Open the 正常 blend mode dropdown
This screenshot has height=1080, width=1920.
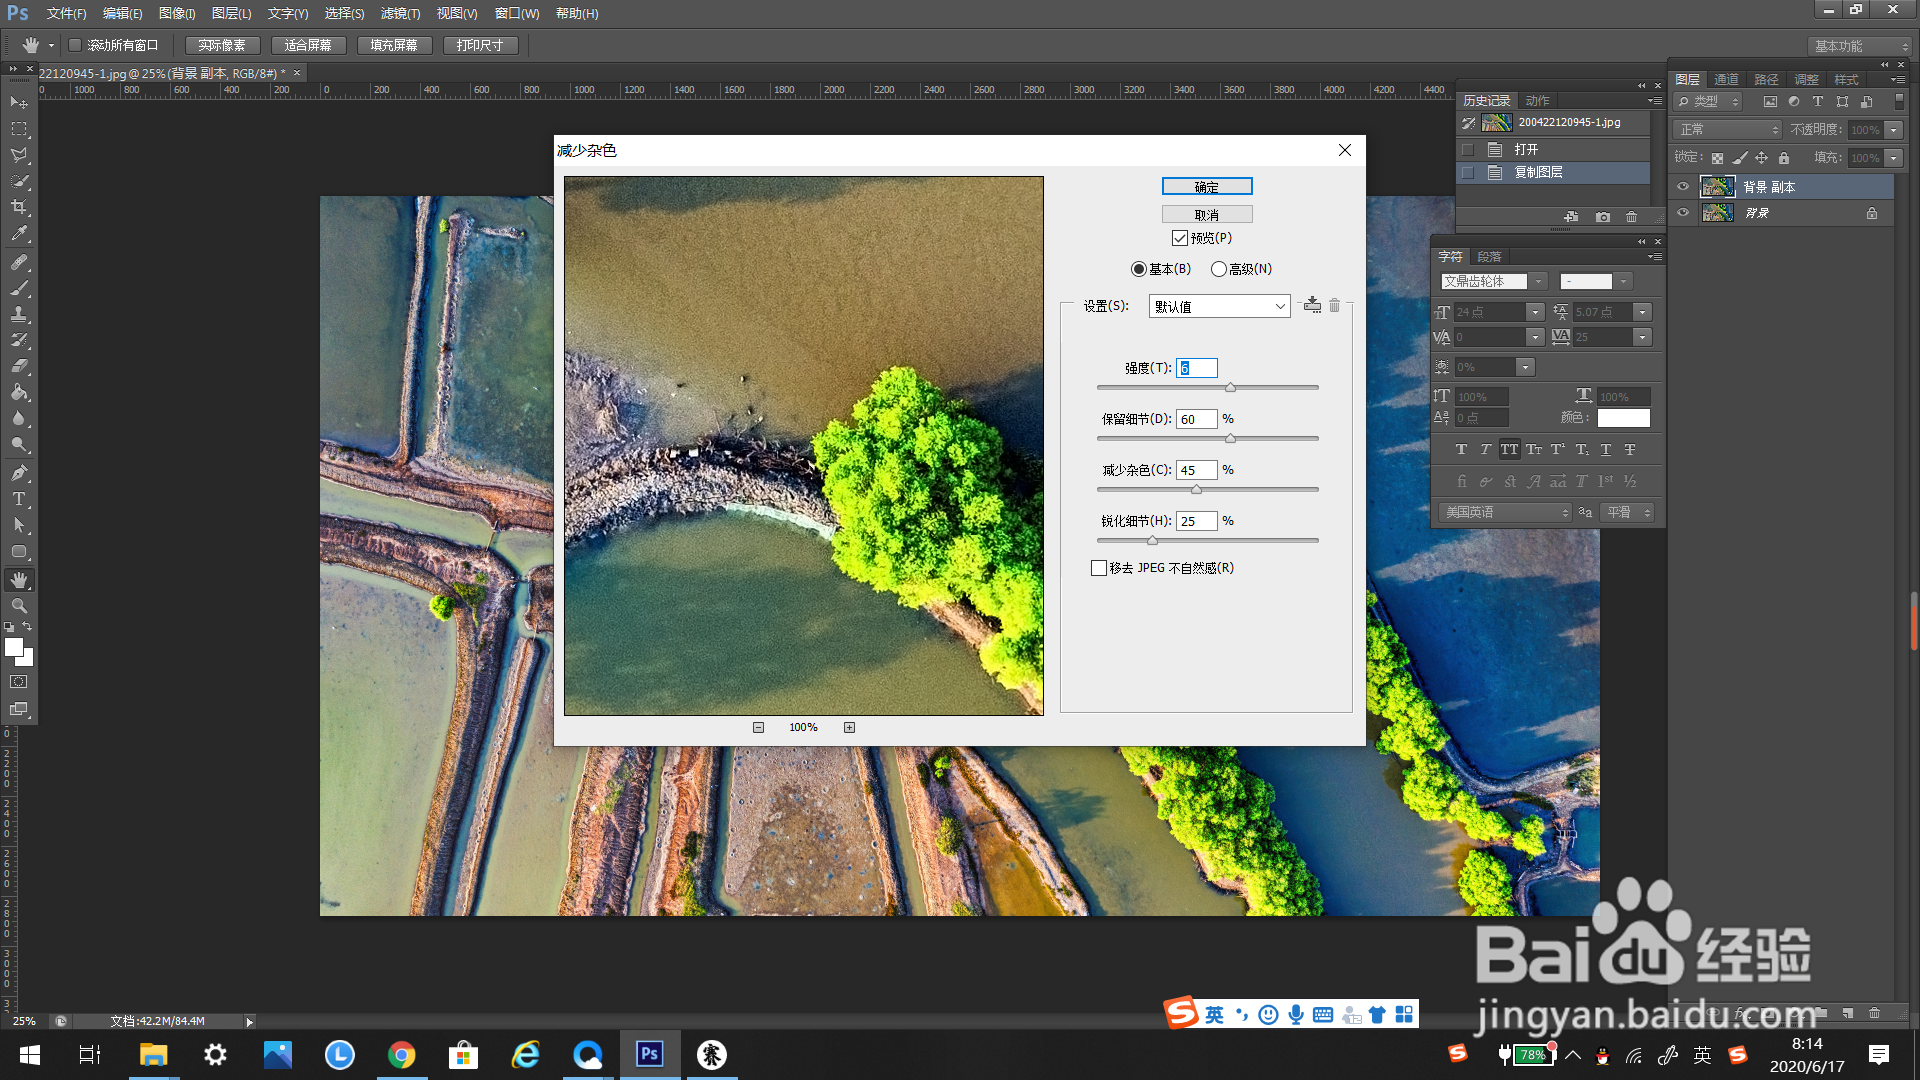click(x=1727, y=130)
